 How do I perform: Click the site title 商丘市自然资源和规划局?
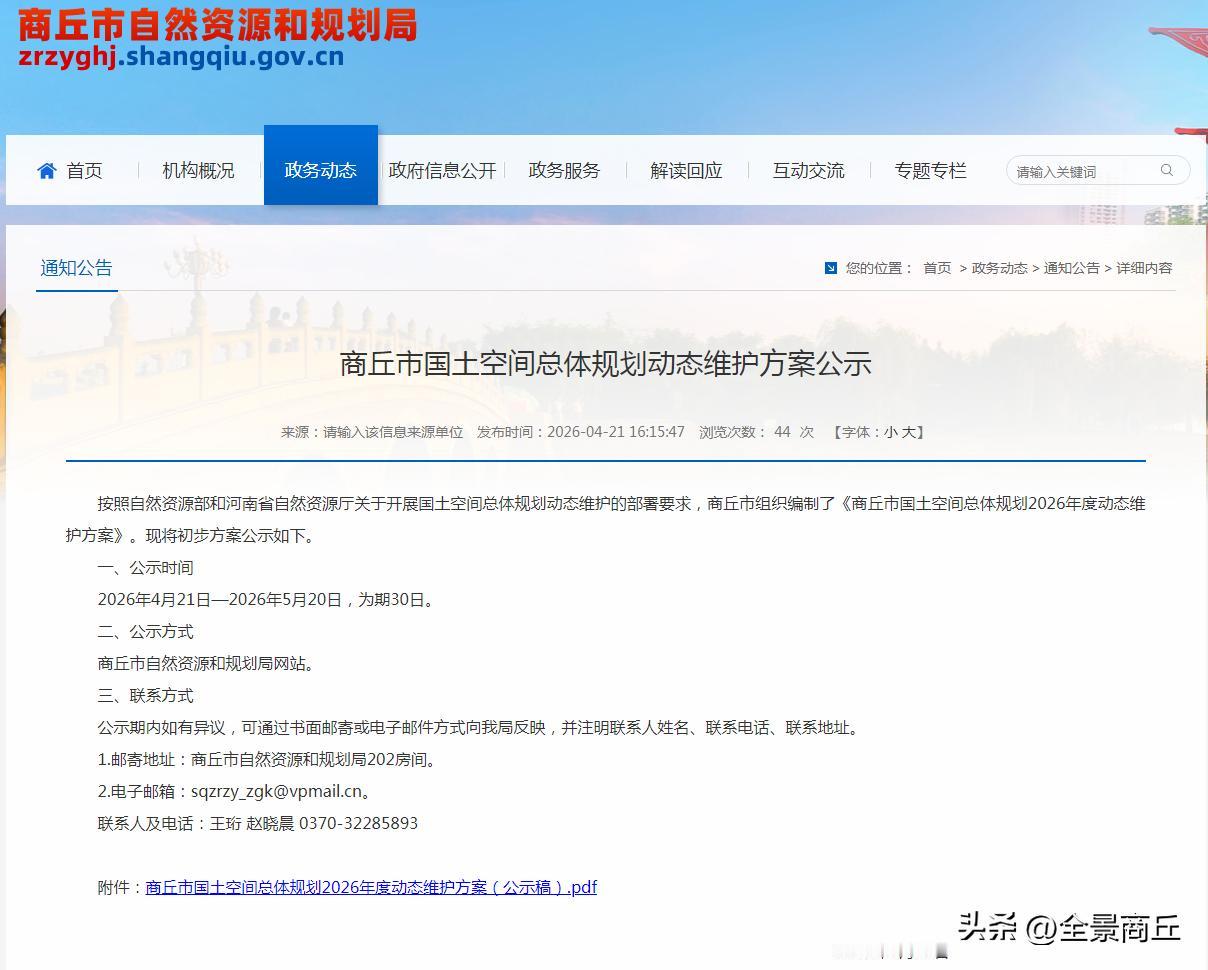tap(217, 24)
